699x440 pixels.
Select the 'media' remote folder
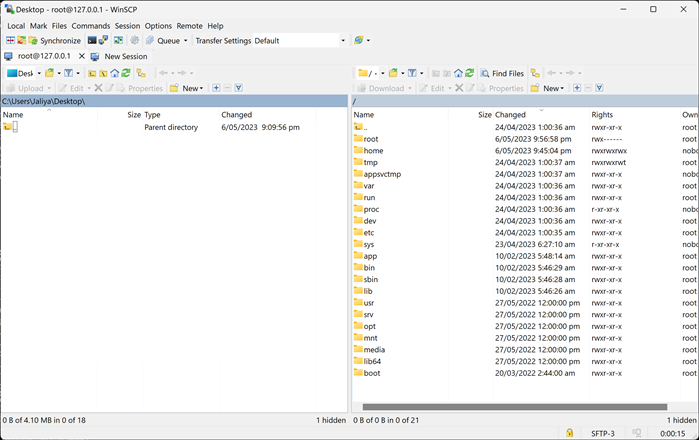point(374,350)
